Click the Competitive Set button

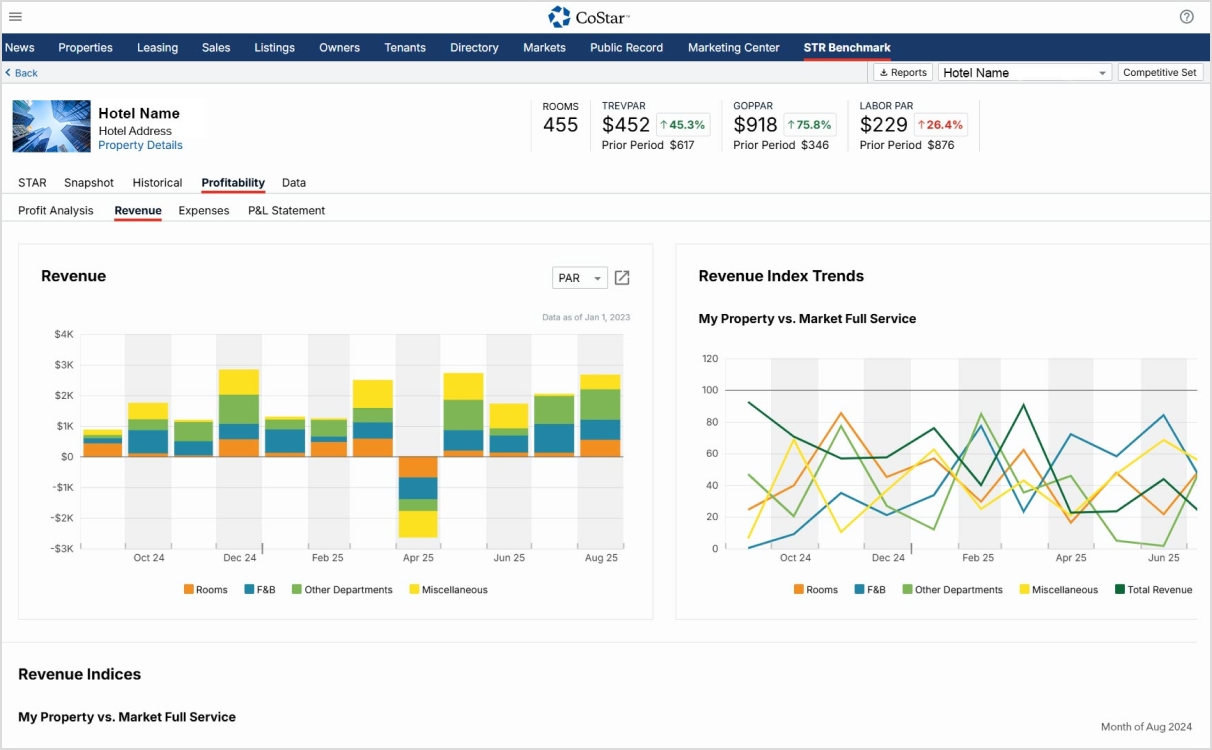(1159, 73)
